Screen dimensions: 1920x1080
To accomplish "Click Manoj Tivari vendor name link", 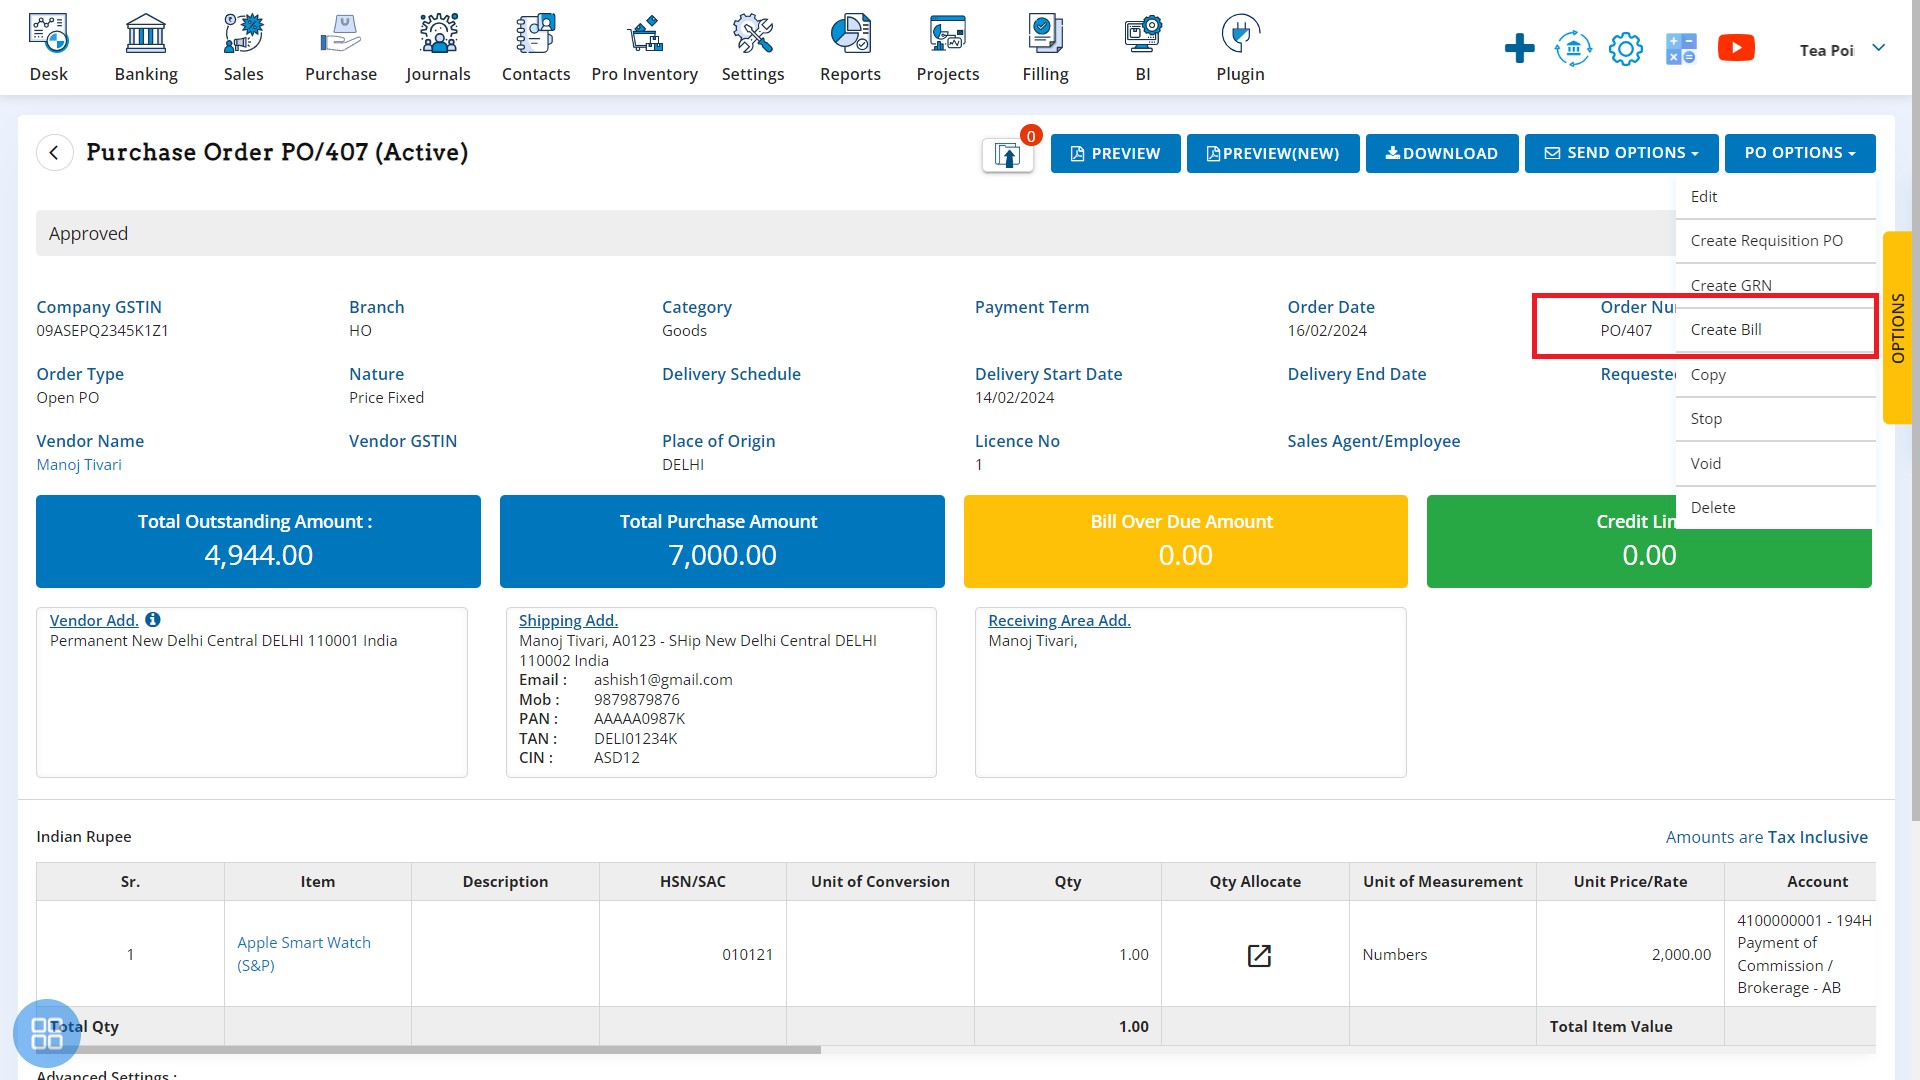I will coord(78,464).
